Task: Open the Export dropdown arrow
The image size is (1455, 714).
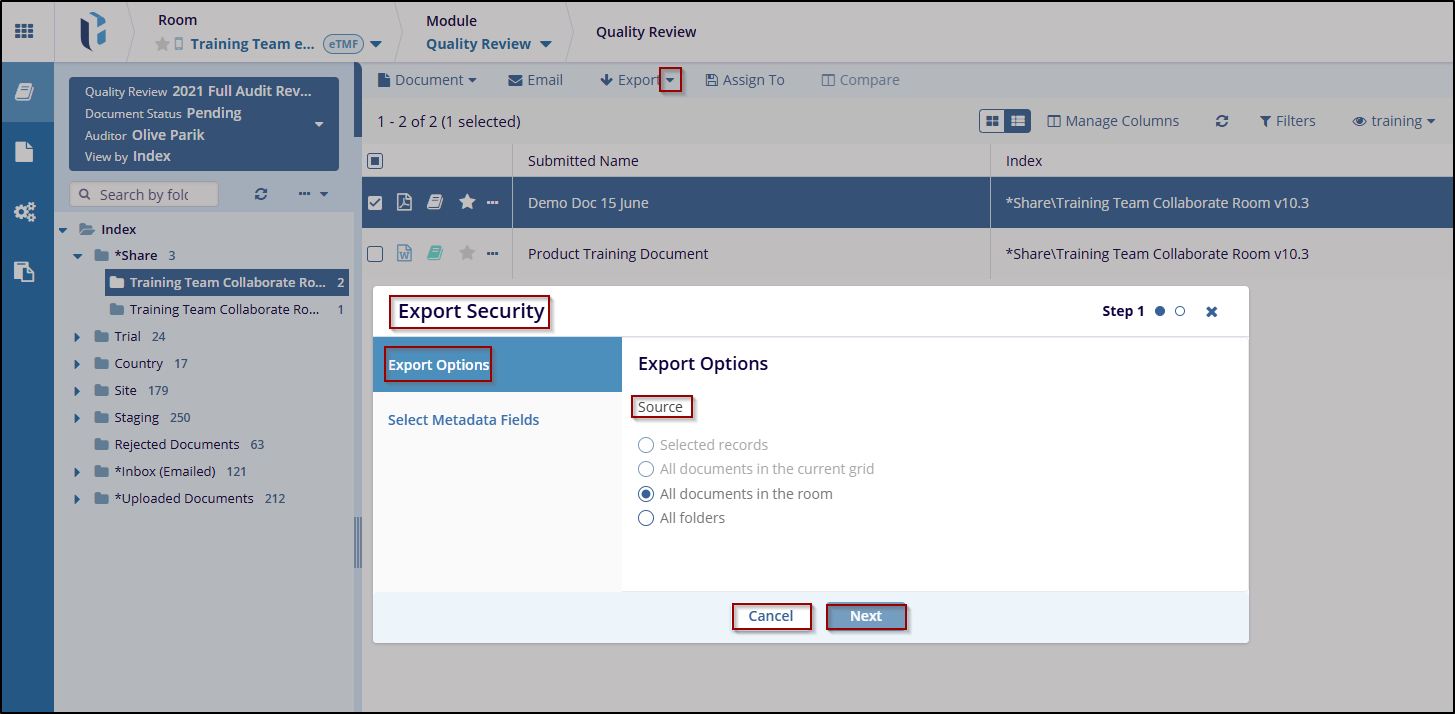Action: click(670, 80)
